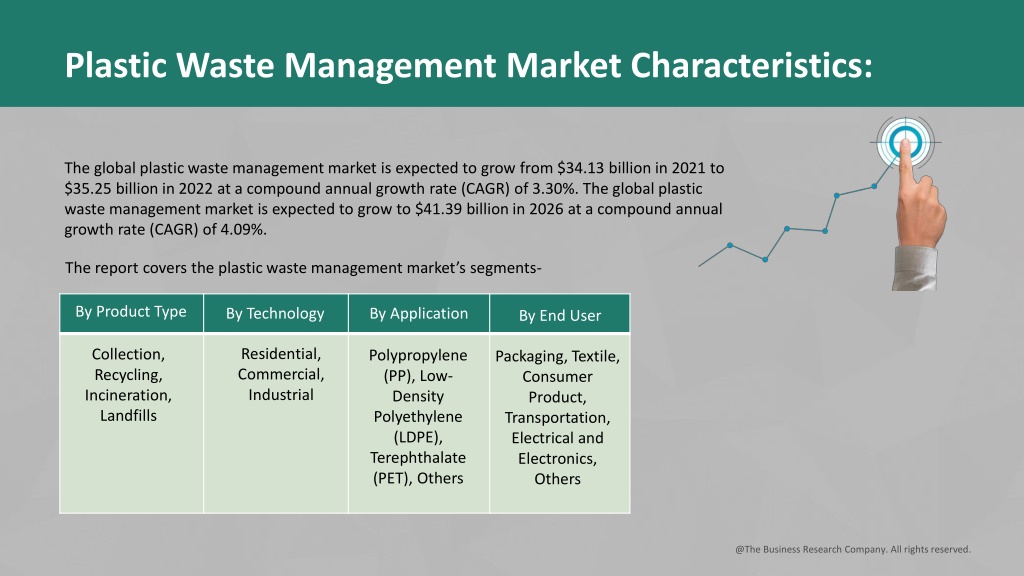This screenshot has height=576, width=1024.
Task: Select the 'By Product Type' table header
Action: tap(131, 313)
